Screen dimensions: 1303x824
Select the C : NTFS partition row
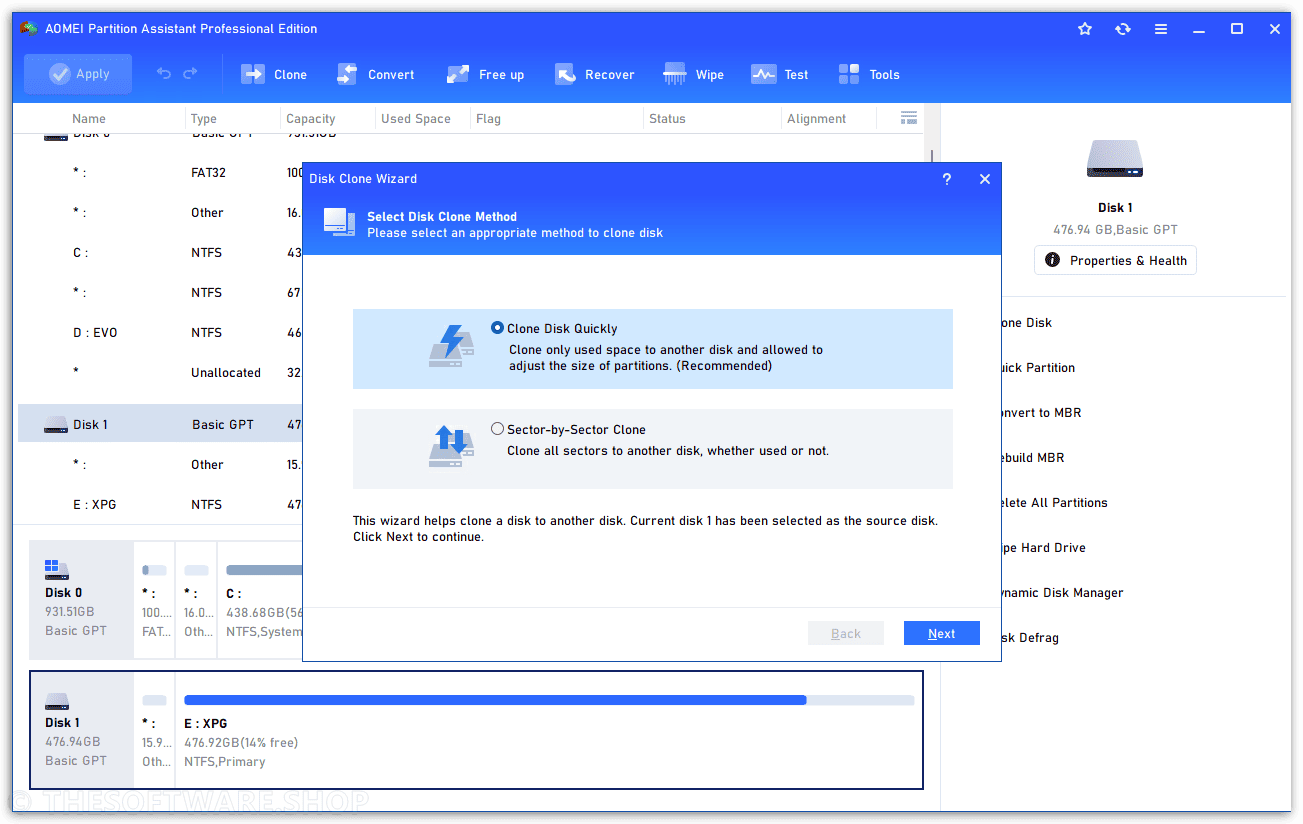point(160,252)
